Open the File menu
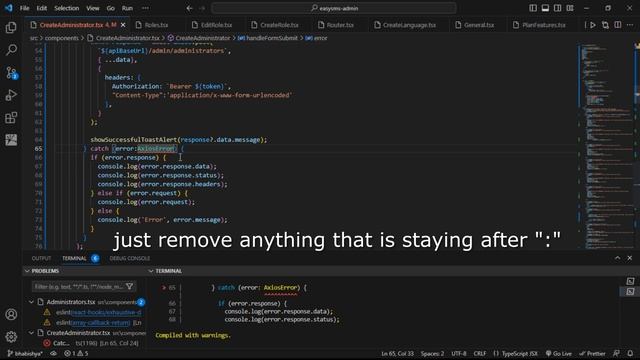The image size is (640, 360). coord(24,8)
